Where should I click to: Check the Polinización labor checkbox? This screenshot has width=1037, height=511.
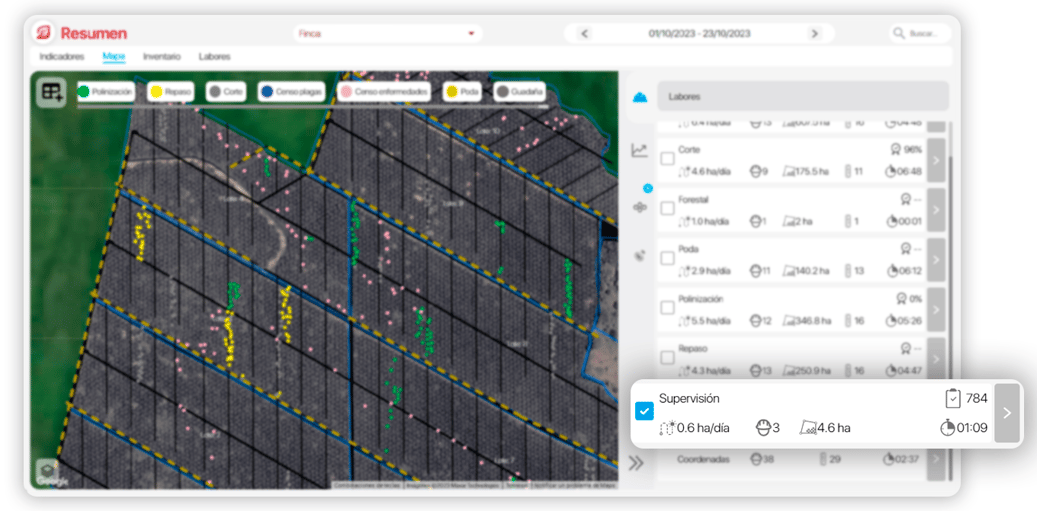(x=667, y=308)
